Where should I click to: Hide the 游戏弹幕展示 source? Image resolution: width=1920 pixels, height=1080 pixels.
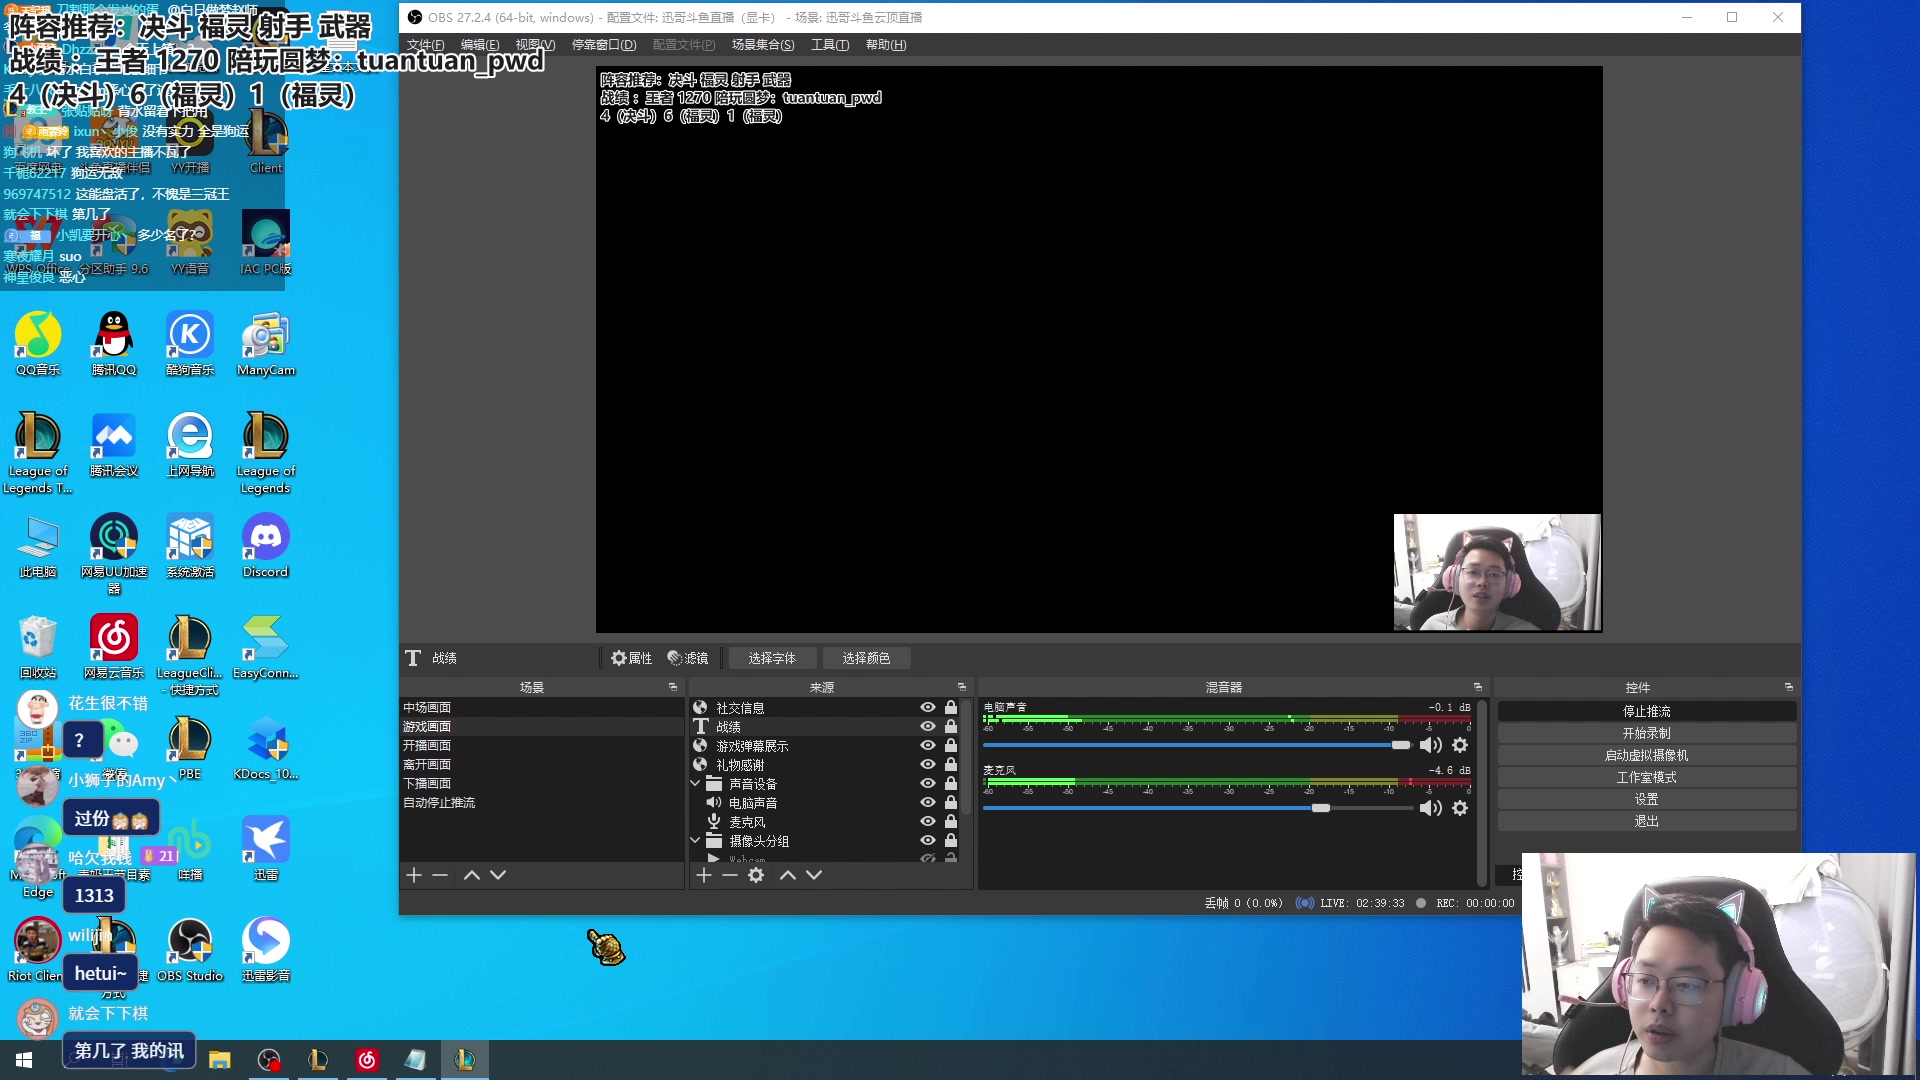[928, 746]
